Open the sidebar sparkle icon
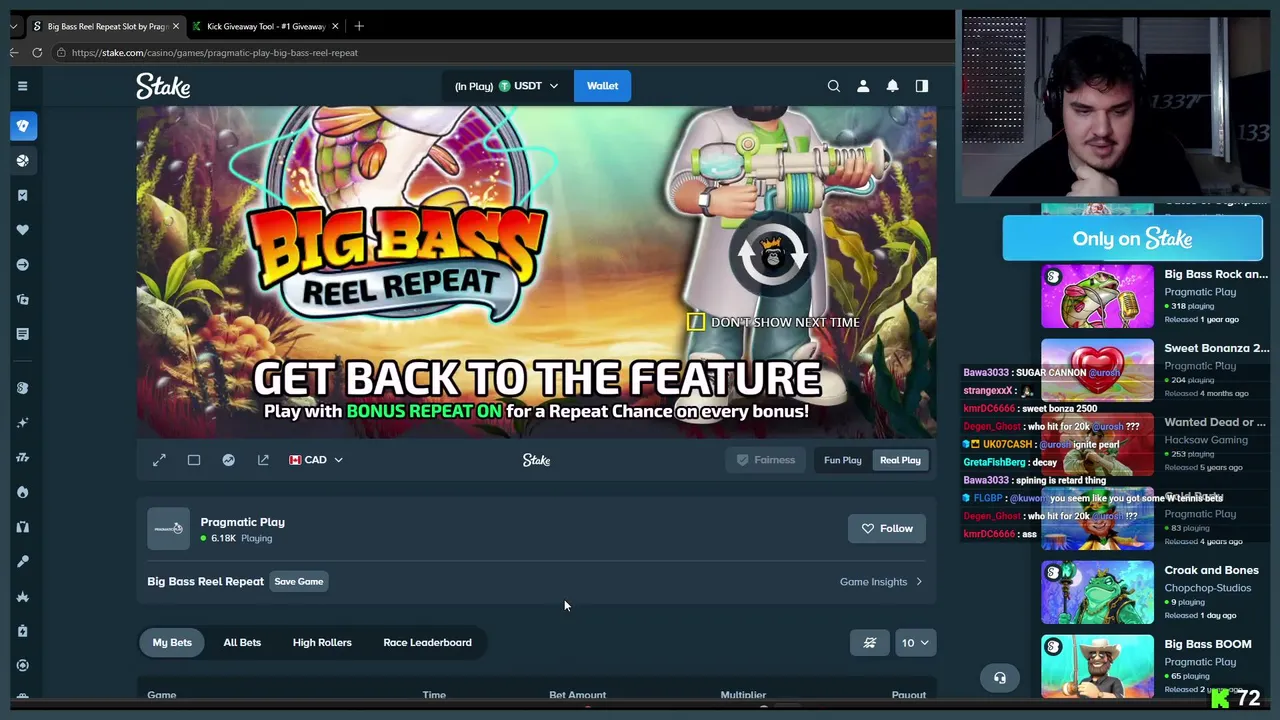 click(x=23, y=423)
